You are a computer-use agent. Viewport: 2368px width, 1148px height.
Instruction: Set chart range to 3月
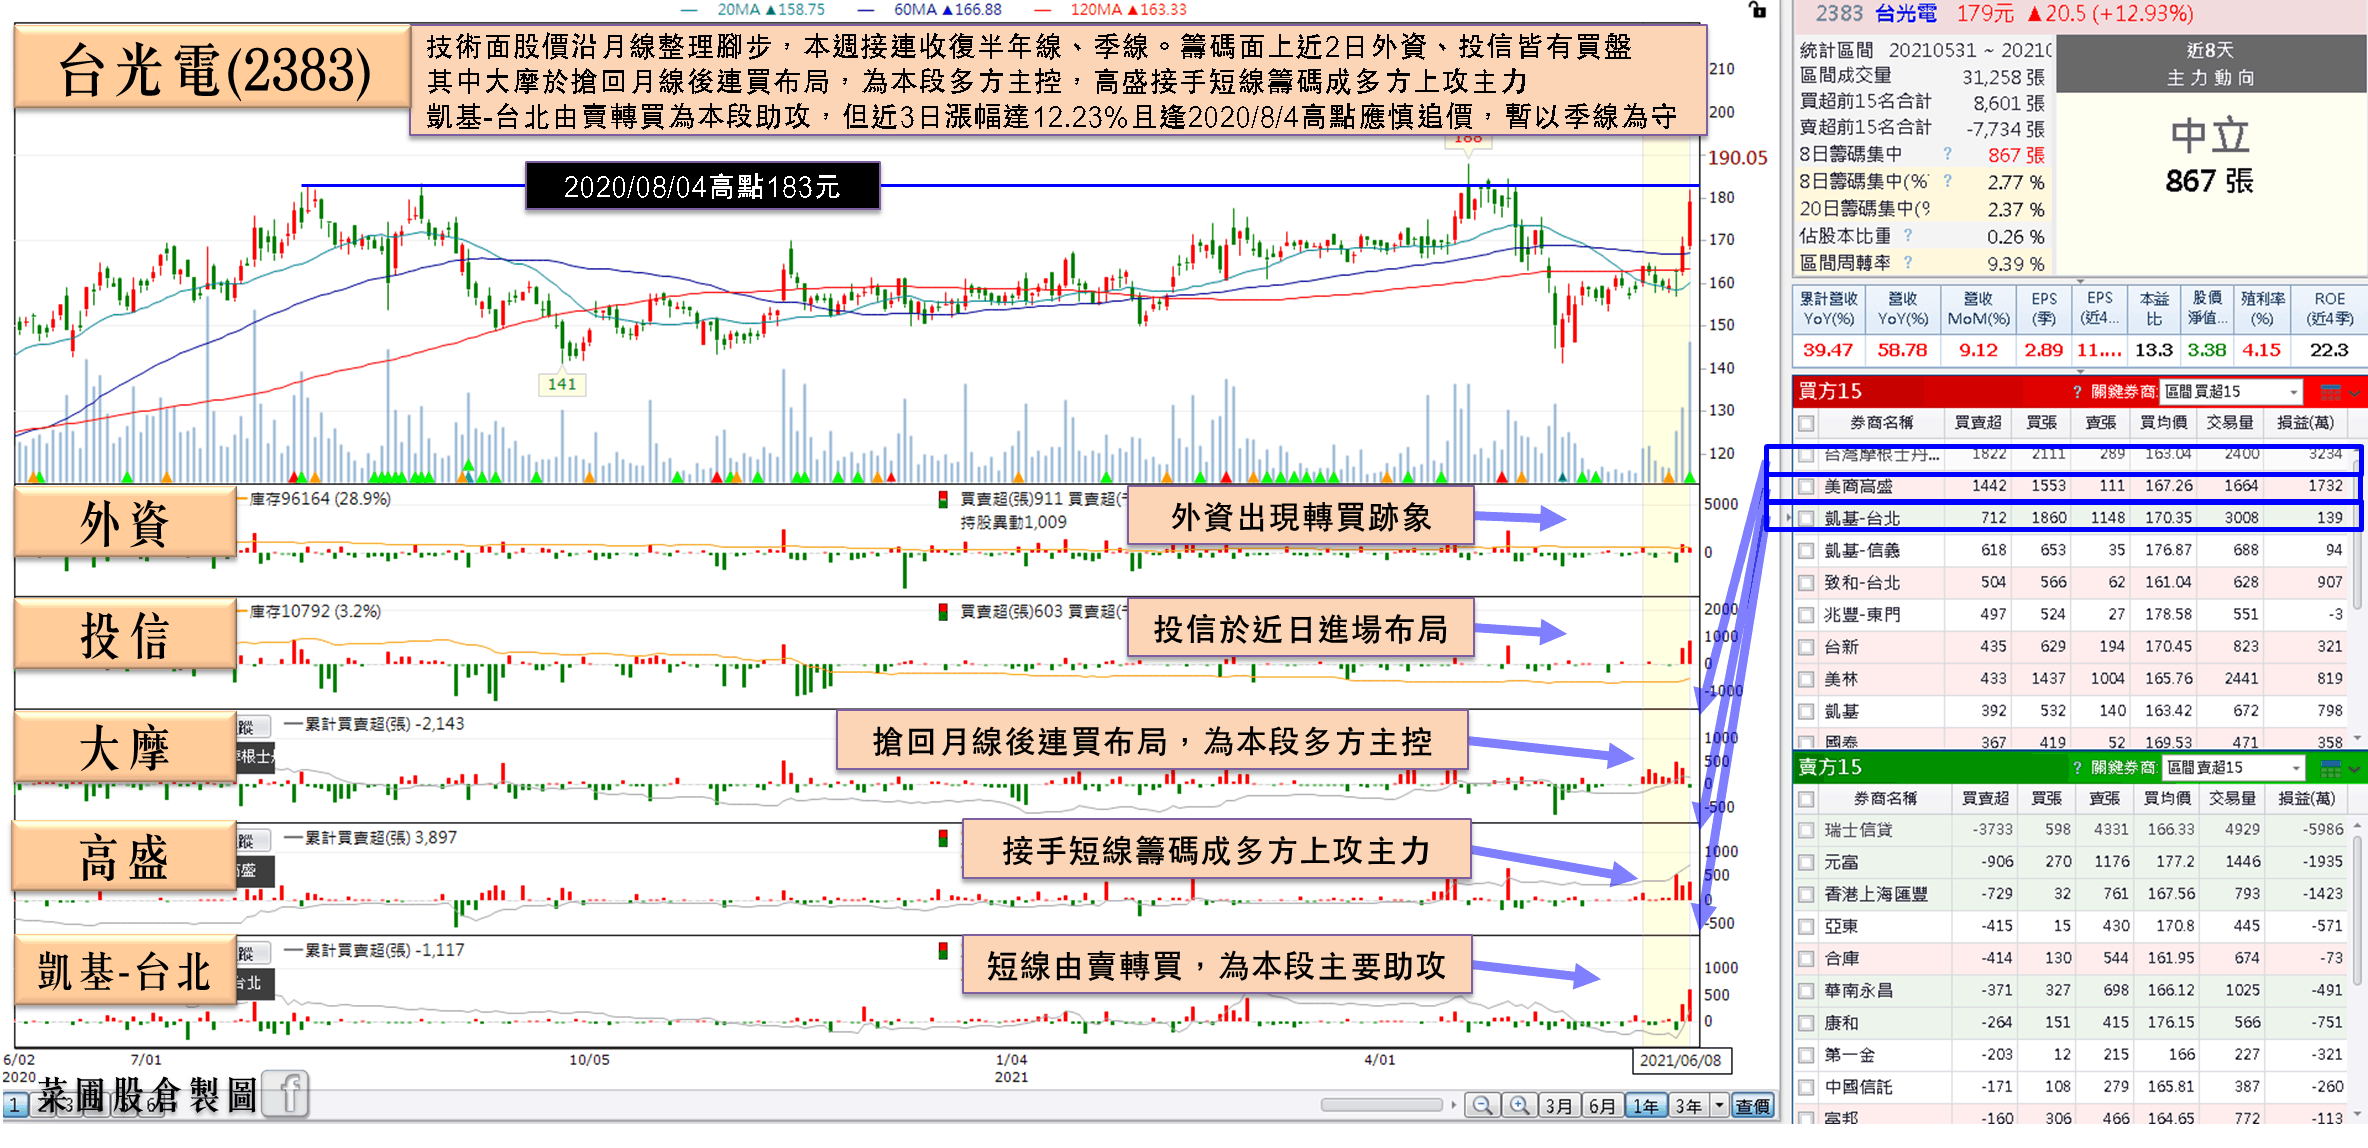tap(1558, 1106)
